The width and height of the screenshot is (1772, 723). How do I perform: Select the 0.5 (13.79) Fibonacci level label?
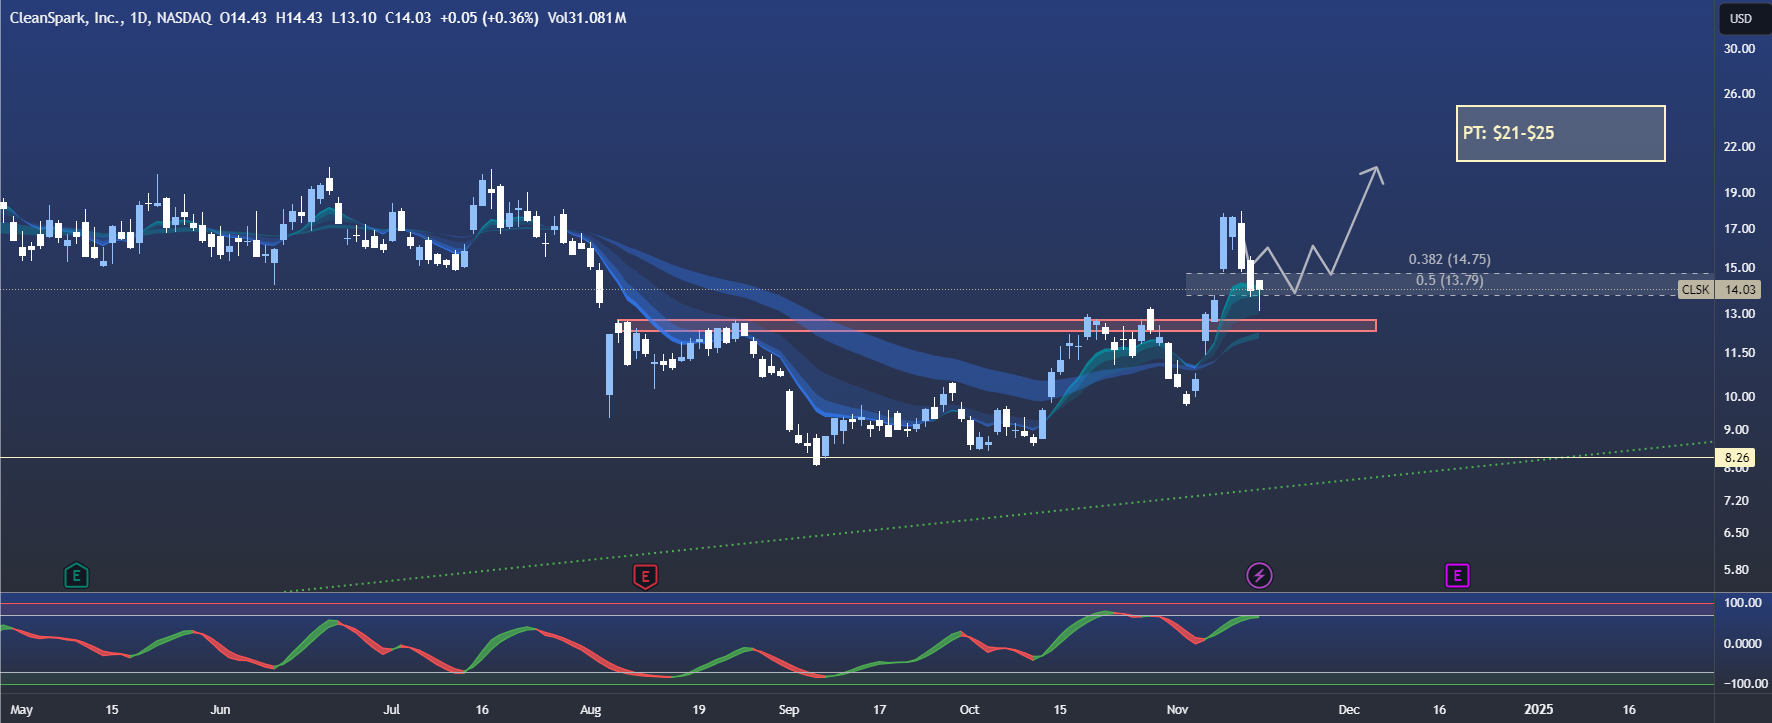[x=1449, y=280]
